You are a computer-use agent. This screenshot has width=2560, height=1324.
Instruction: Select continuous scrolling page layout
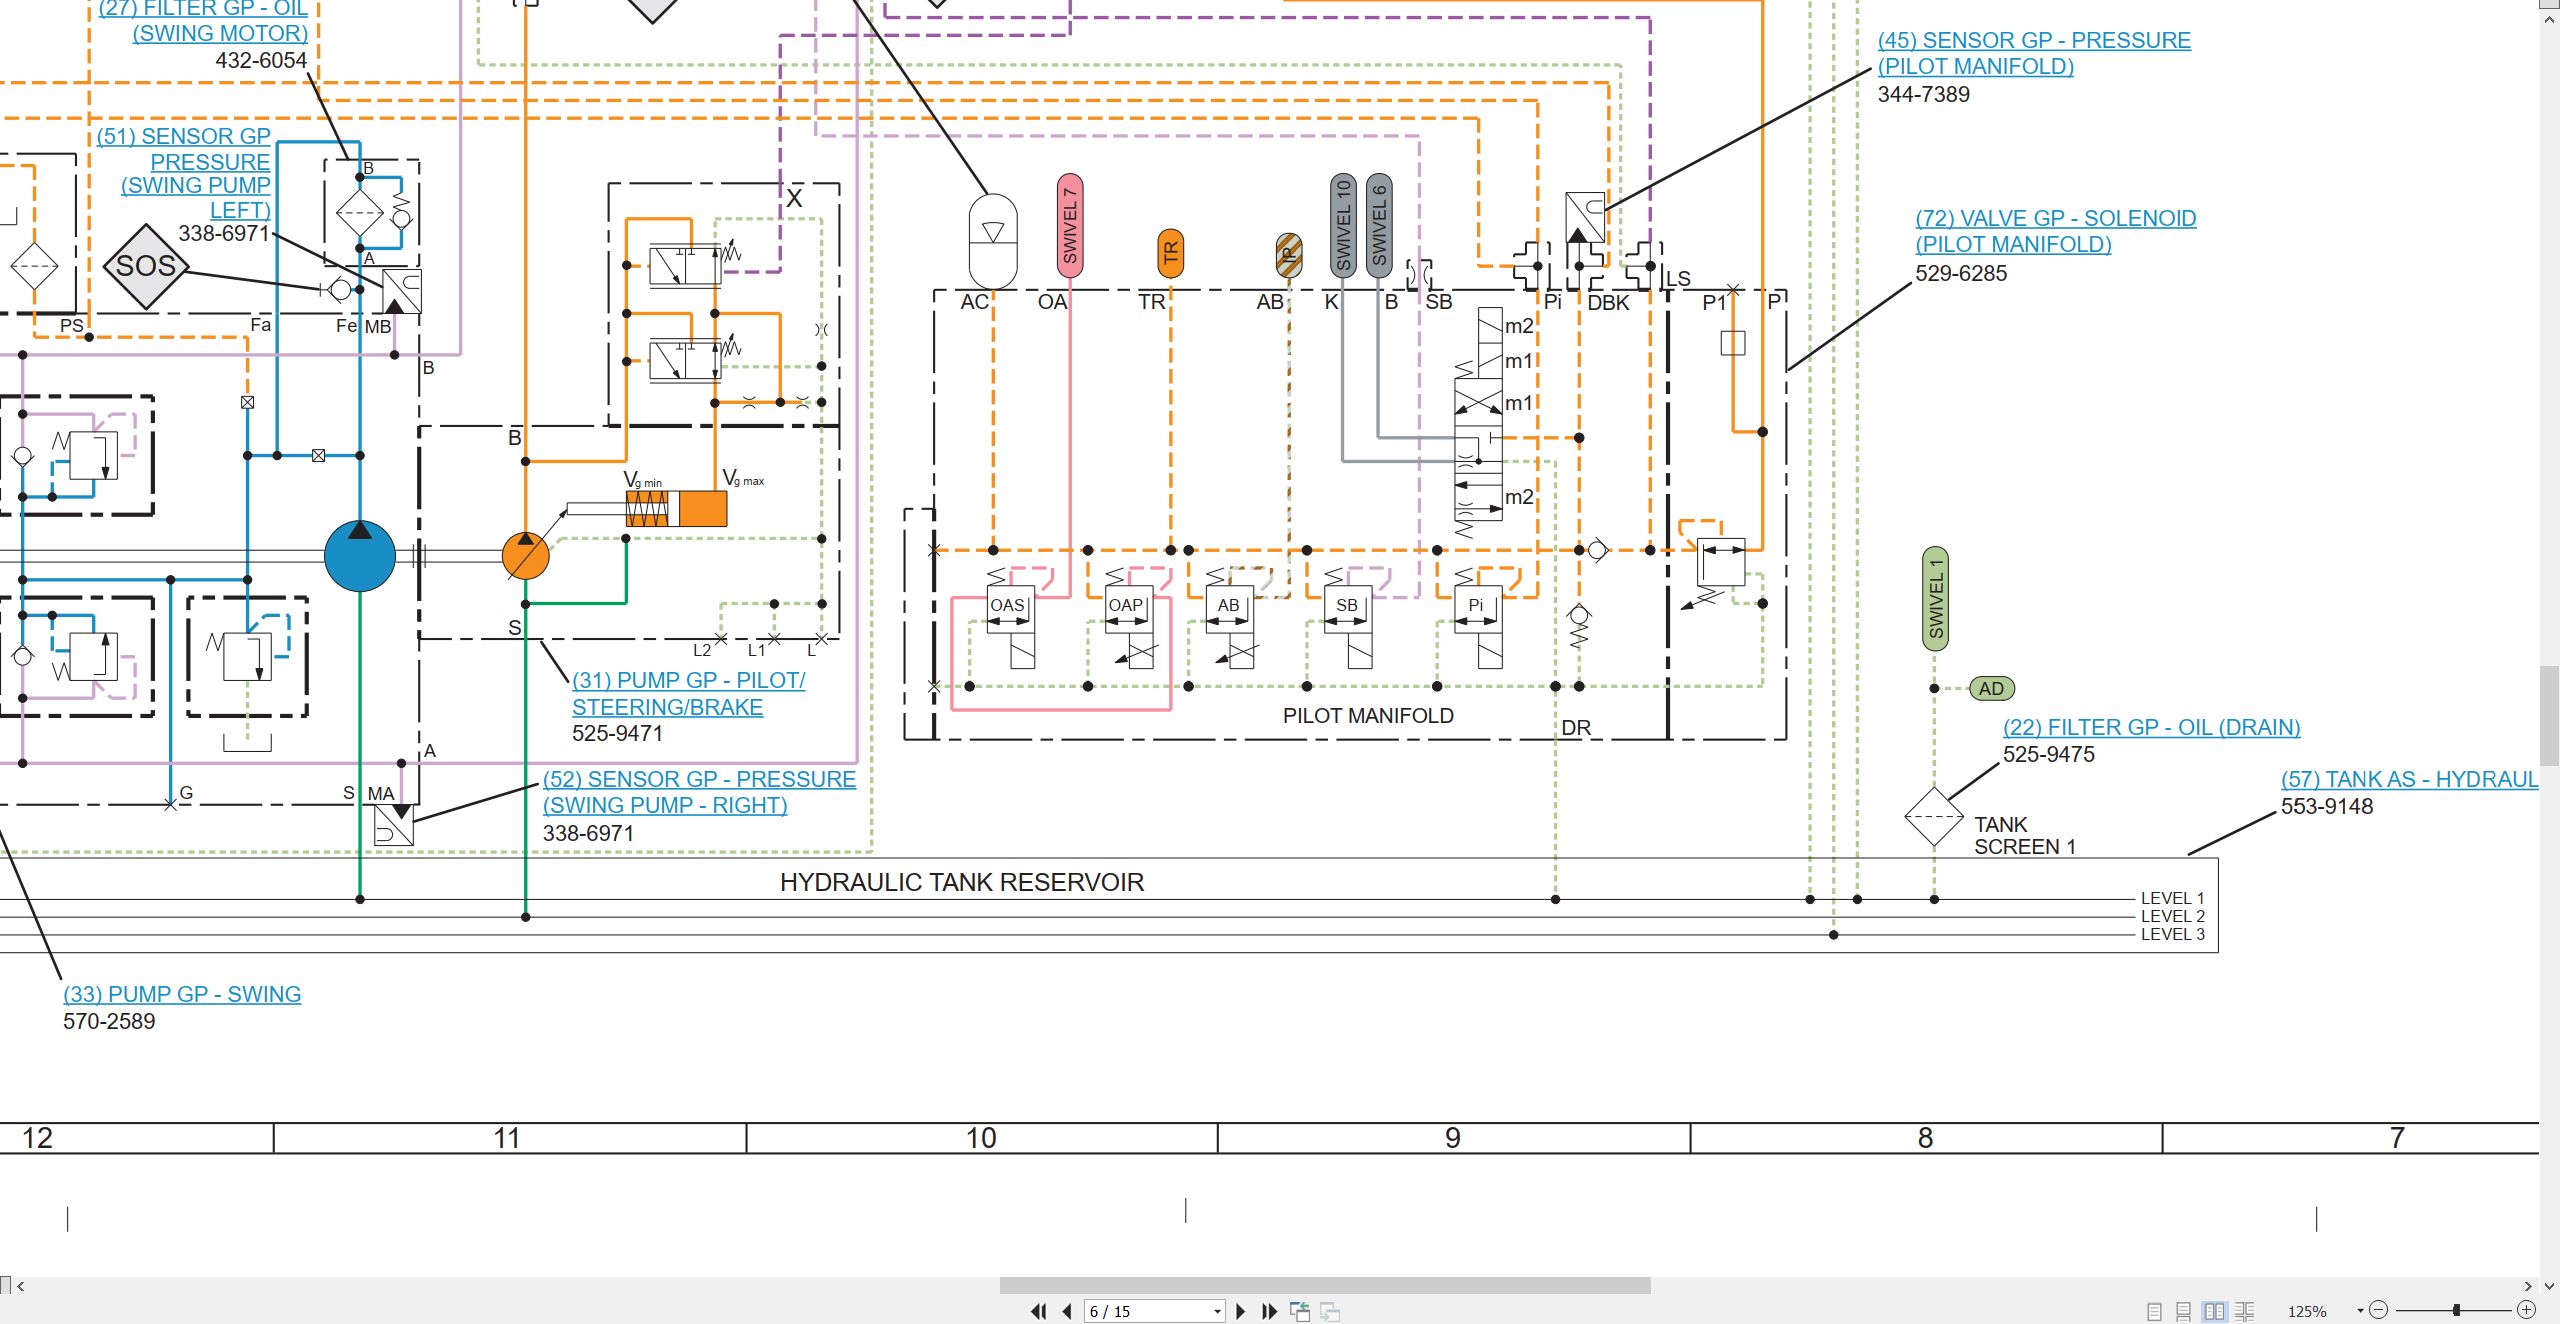pos(2184,1311)
